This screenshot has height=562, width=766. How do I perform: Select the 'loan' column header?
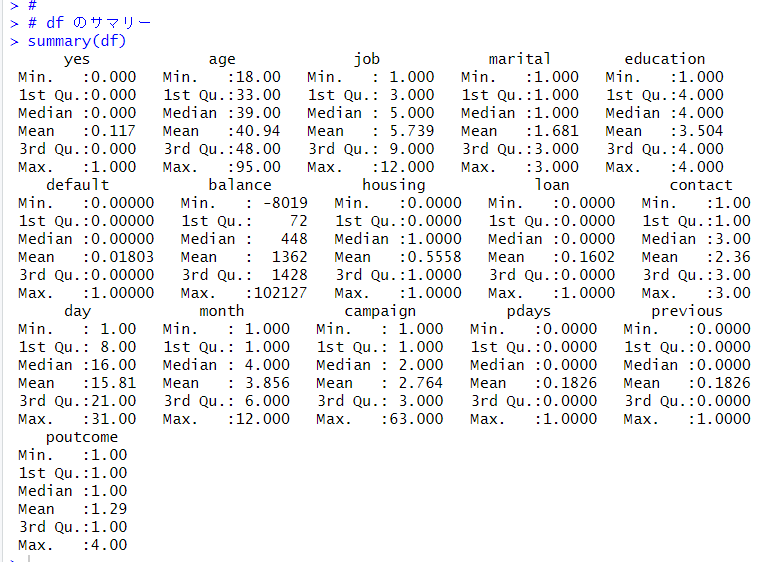(x=552, y=185)
